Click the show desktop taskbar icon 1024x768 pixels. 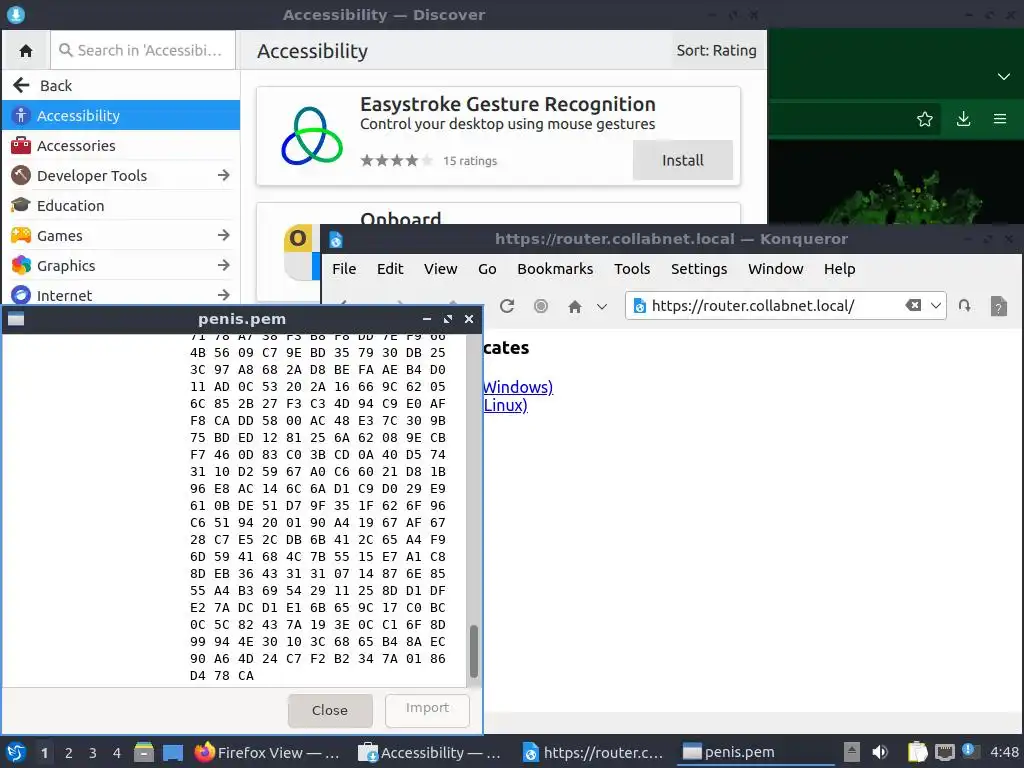[x=172, y=752]
